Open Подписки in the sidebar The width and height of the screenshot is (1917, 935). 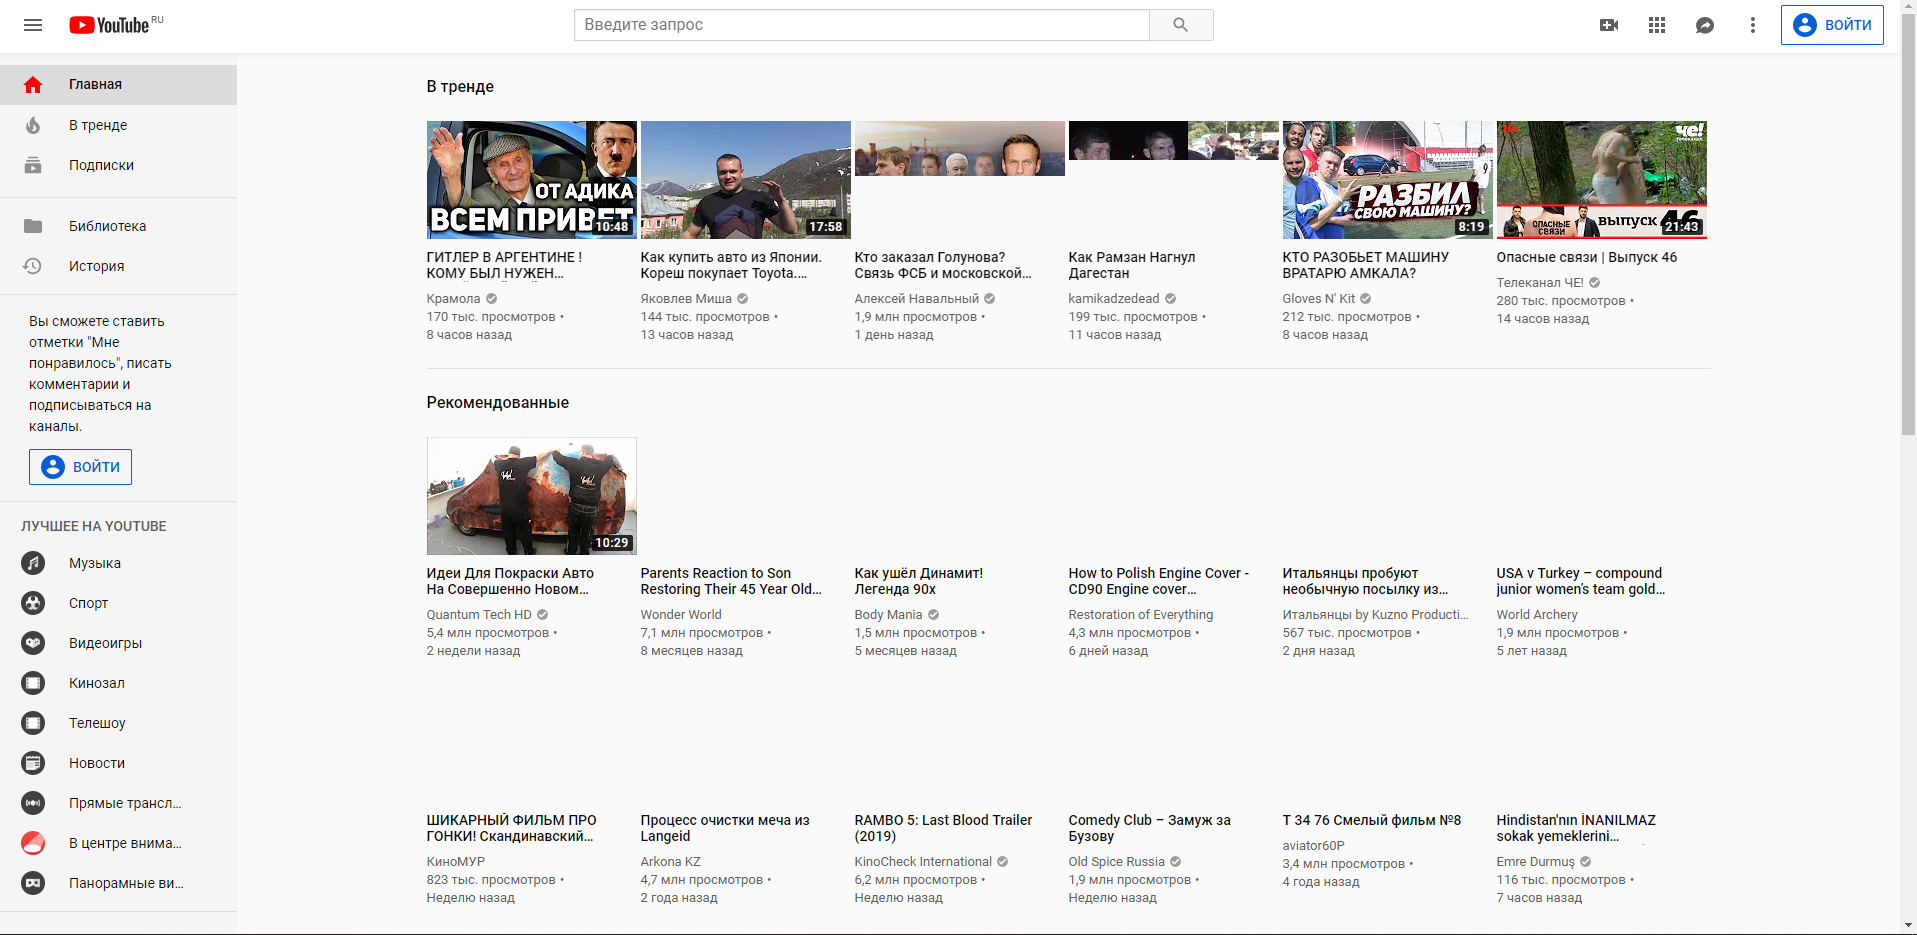[118, 165]
